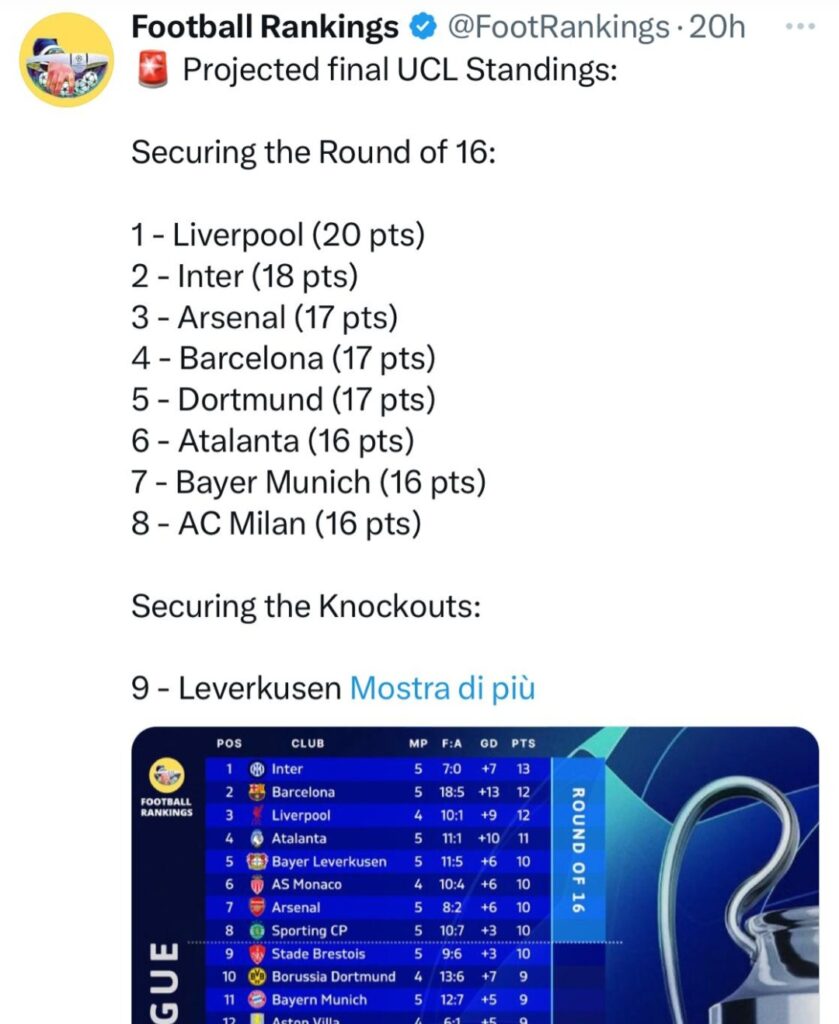Click the Bayer Leverkusen crest icon

256,861
